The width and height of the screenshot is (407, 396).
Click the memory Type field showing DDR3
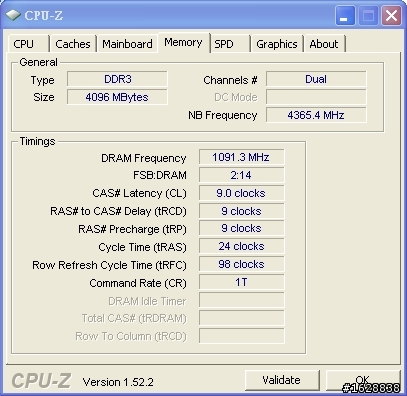117,79
